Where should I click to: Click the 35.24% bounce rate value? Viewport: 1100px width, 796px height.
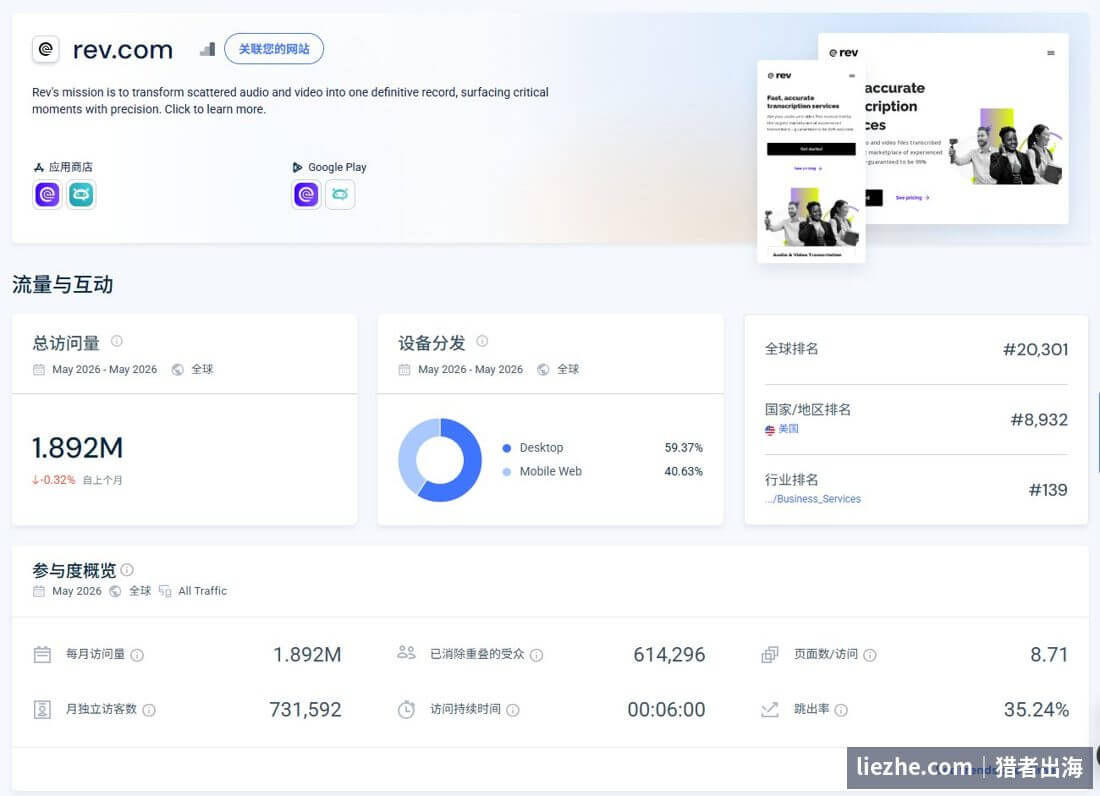tap(1035, 710)
